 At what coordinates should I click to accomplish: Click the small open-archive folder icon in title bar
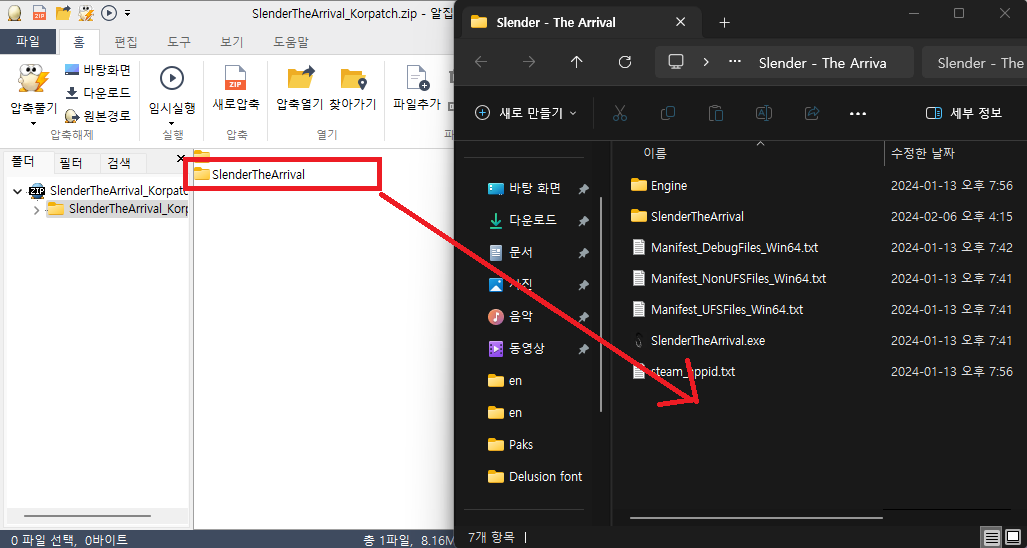[63, 12]
